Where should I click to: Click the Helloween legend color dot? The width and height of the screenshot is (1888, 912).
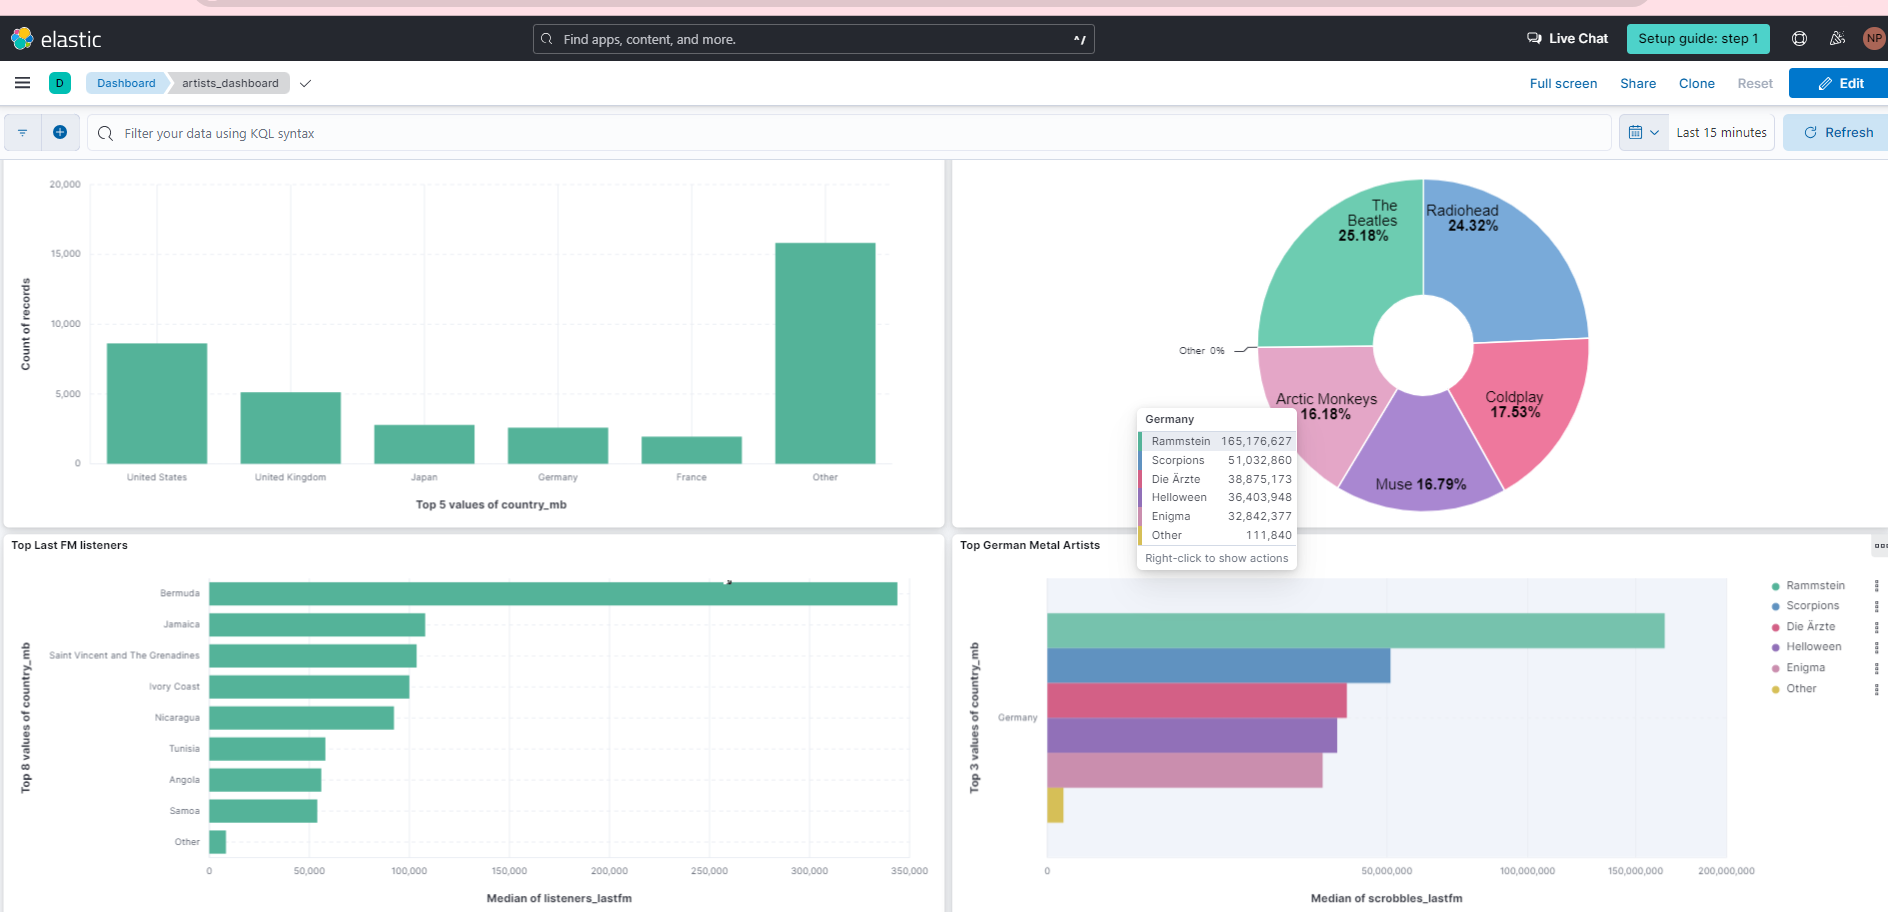[1775, 647]
